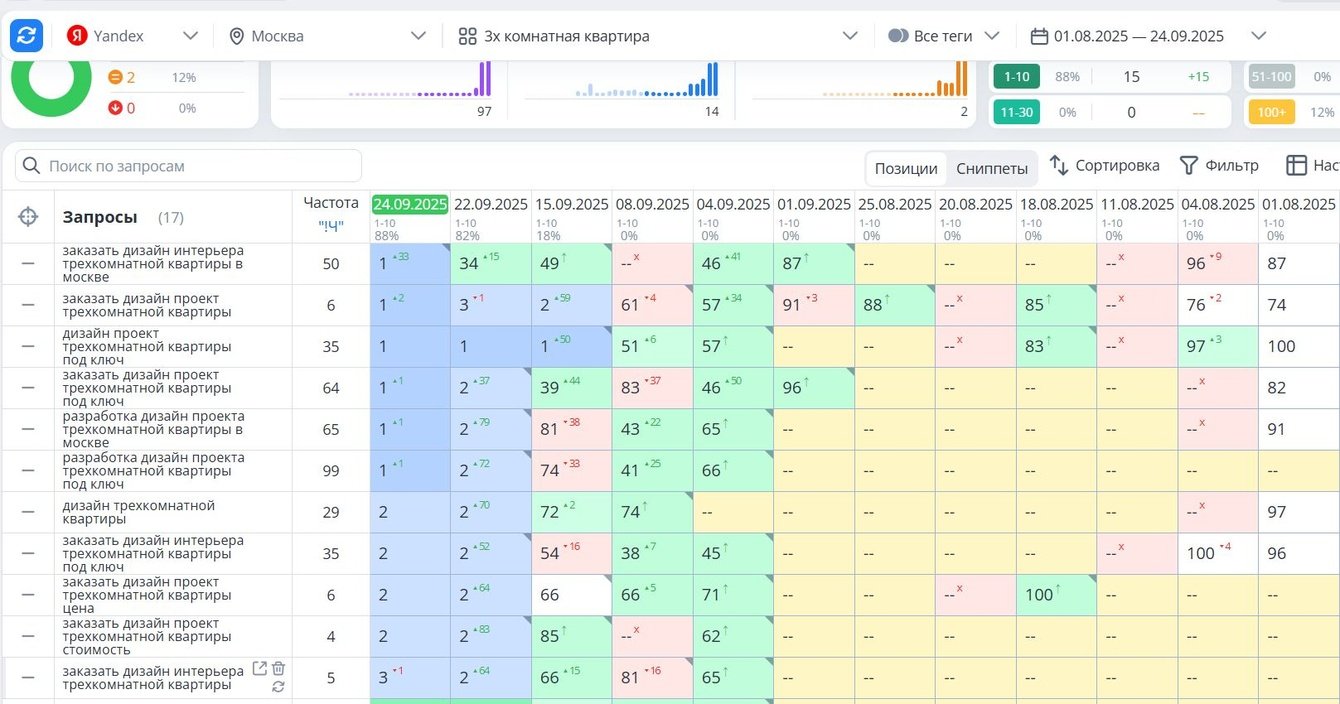Switch to the Сниппеты tab

tap(991, 168)
